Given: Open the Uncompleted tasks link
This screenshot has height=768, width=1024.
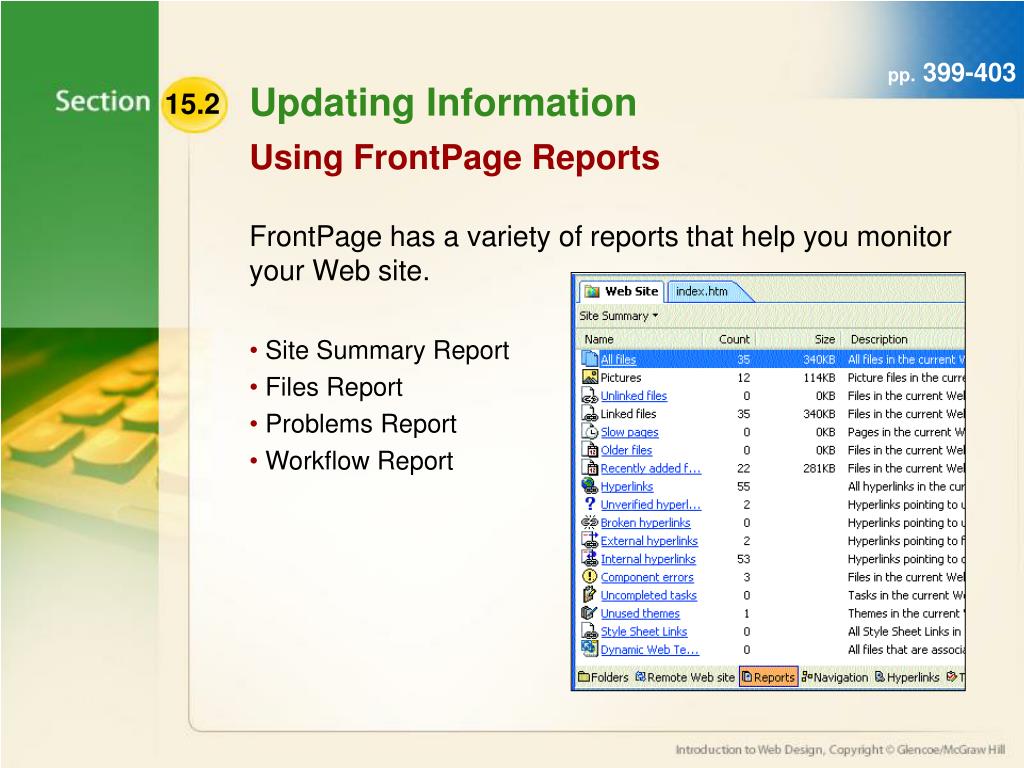Looking at the screenshot, I should click(x=648, y=596).
